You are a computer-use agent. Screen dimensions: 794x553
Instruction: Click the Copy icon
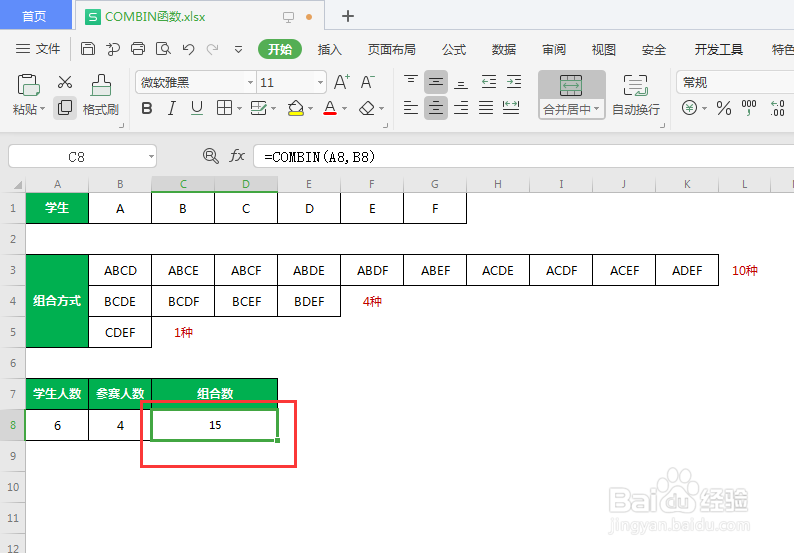65,107
